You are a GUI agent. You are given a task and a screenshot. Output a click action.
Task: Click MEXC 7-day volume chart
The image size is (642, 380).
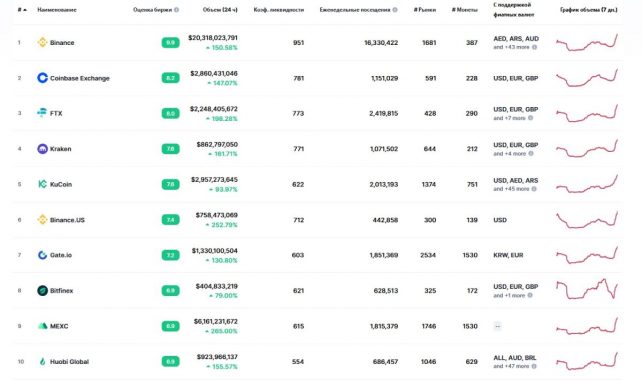coord(587,326)
